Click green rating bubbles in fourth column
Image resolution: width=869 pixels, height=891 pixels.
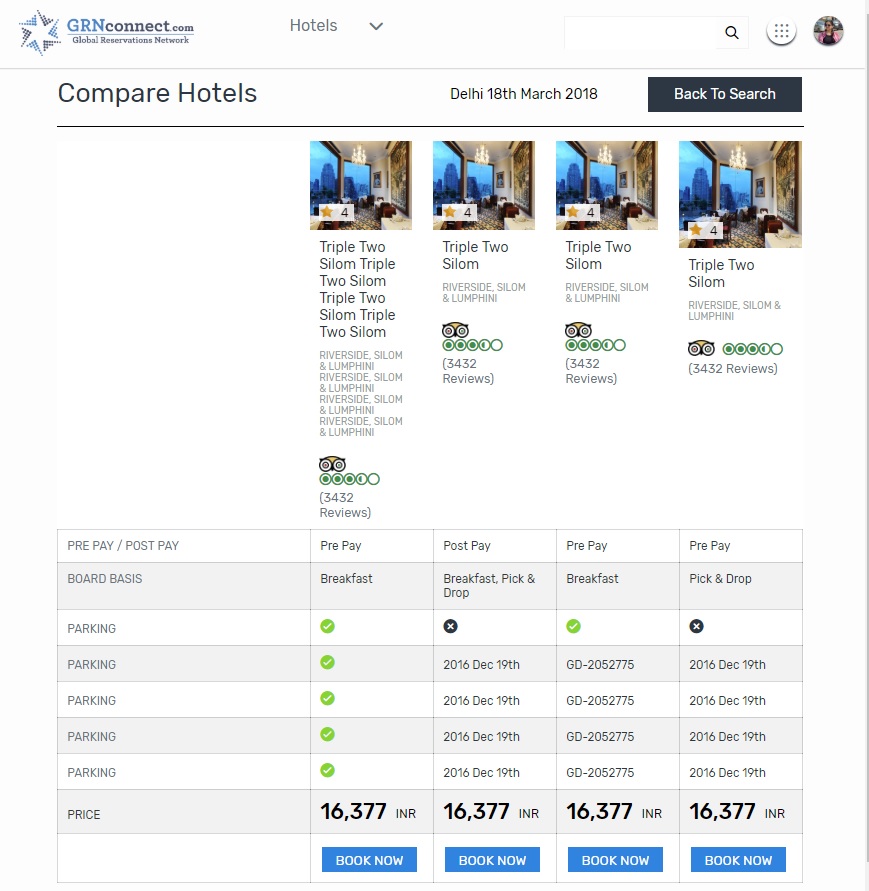753,349
